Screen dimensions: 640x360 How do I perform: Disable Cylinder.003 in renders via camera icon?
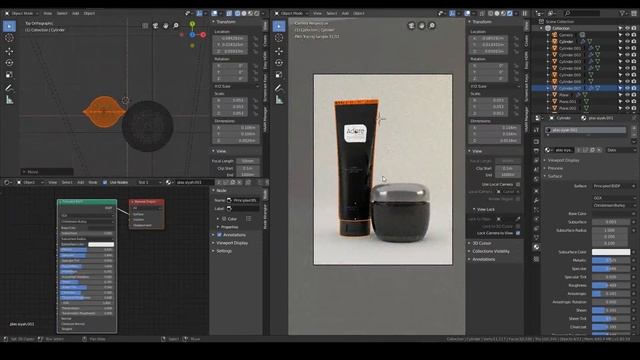coord(634,62)
